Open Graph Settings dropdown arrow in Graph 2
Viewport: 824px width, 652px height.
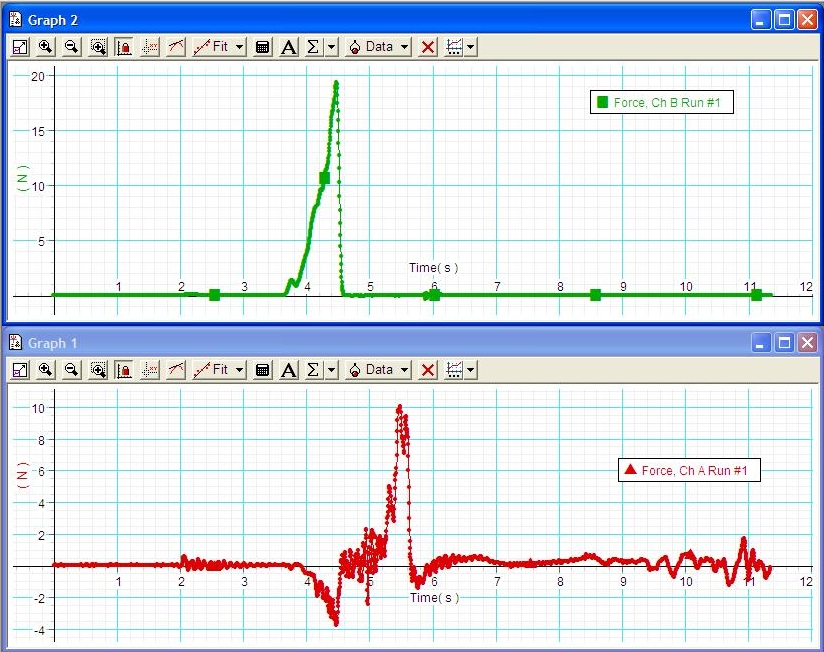(x=471, y=47)
